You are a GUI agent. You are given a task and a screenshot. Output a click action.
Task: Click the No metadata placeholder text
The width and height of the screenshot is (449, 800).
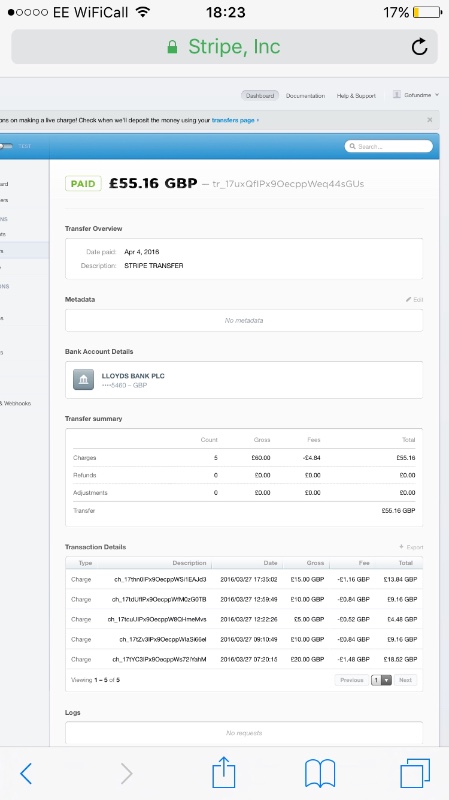[244, 320]
